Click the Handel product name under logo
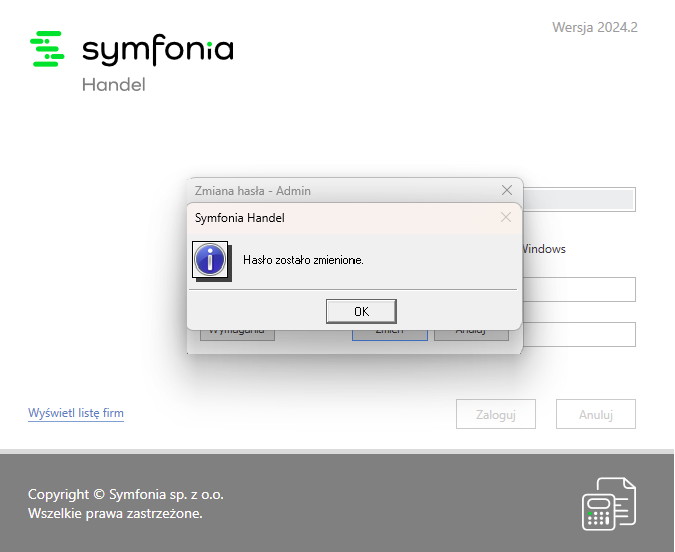The height and width of the screenshot is (552, 675). [x=114, y=84]
